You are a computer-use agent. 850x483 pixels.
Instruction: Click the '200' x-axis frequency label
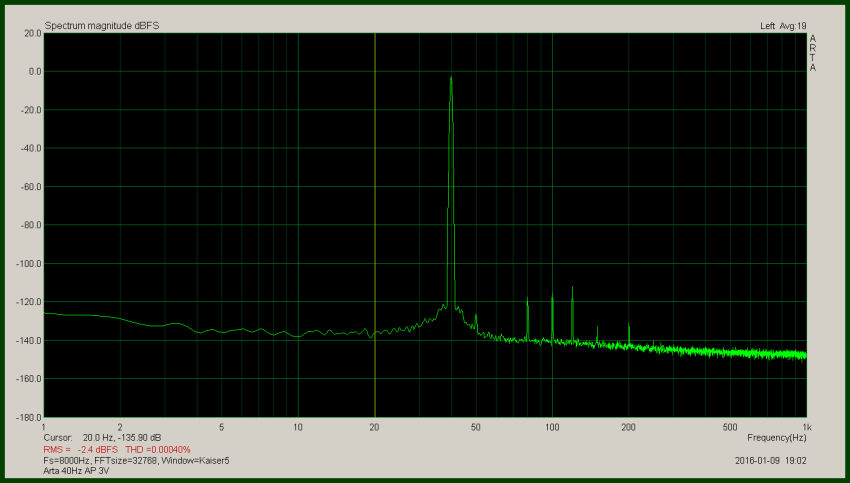point(628,427)
